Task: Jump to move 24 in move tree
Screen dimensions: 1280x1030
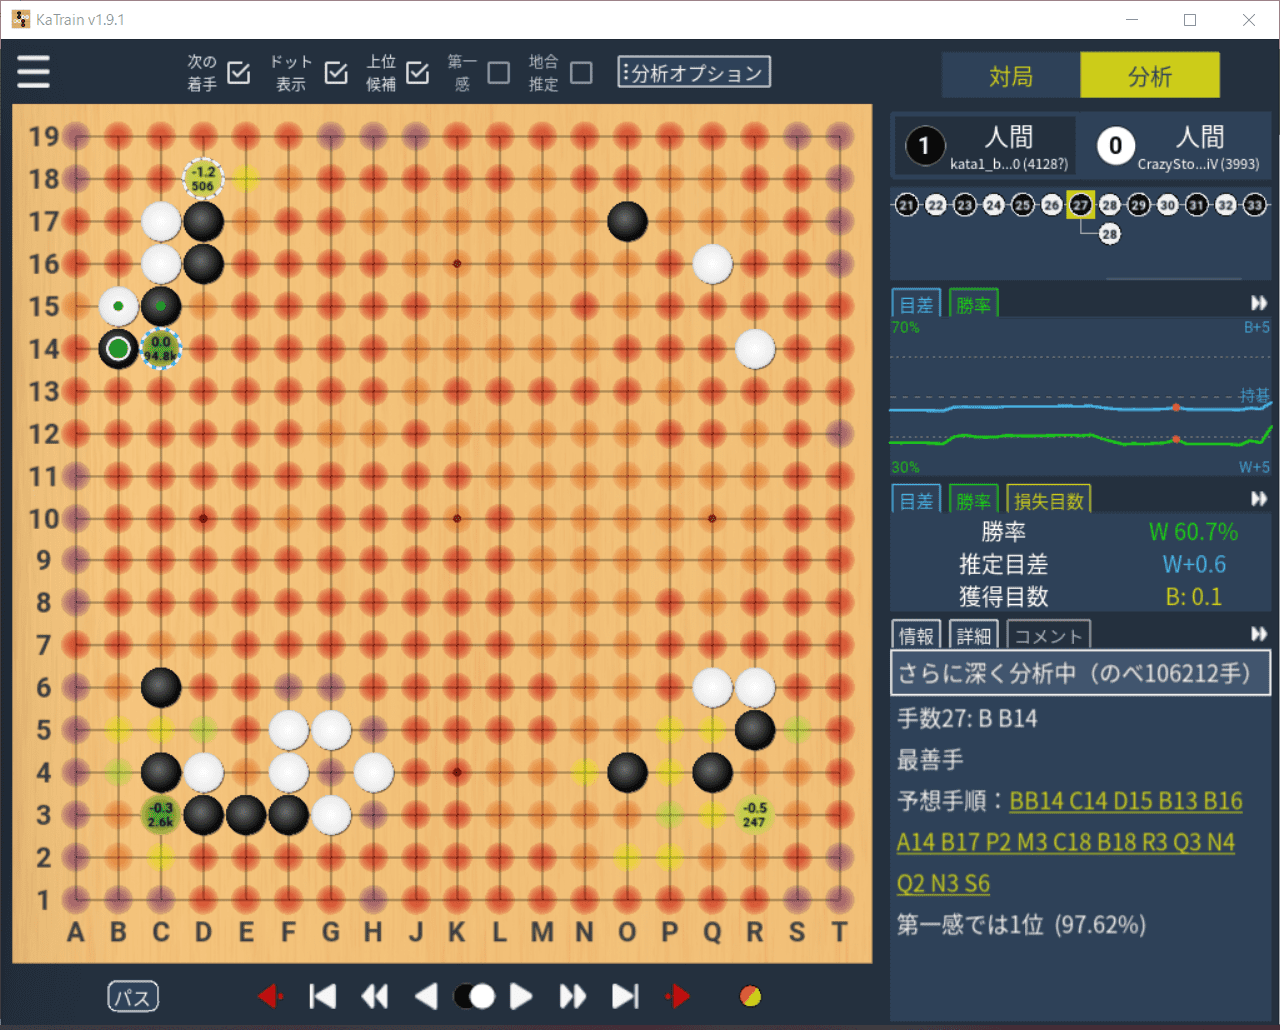Action: click(x=993, y=205)
